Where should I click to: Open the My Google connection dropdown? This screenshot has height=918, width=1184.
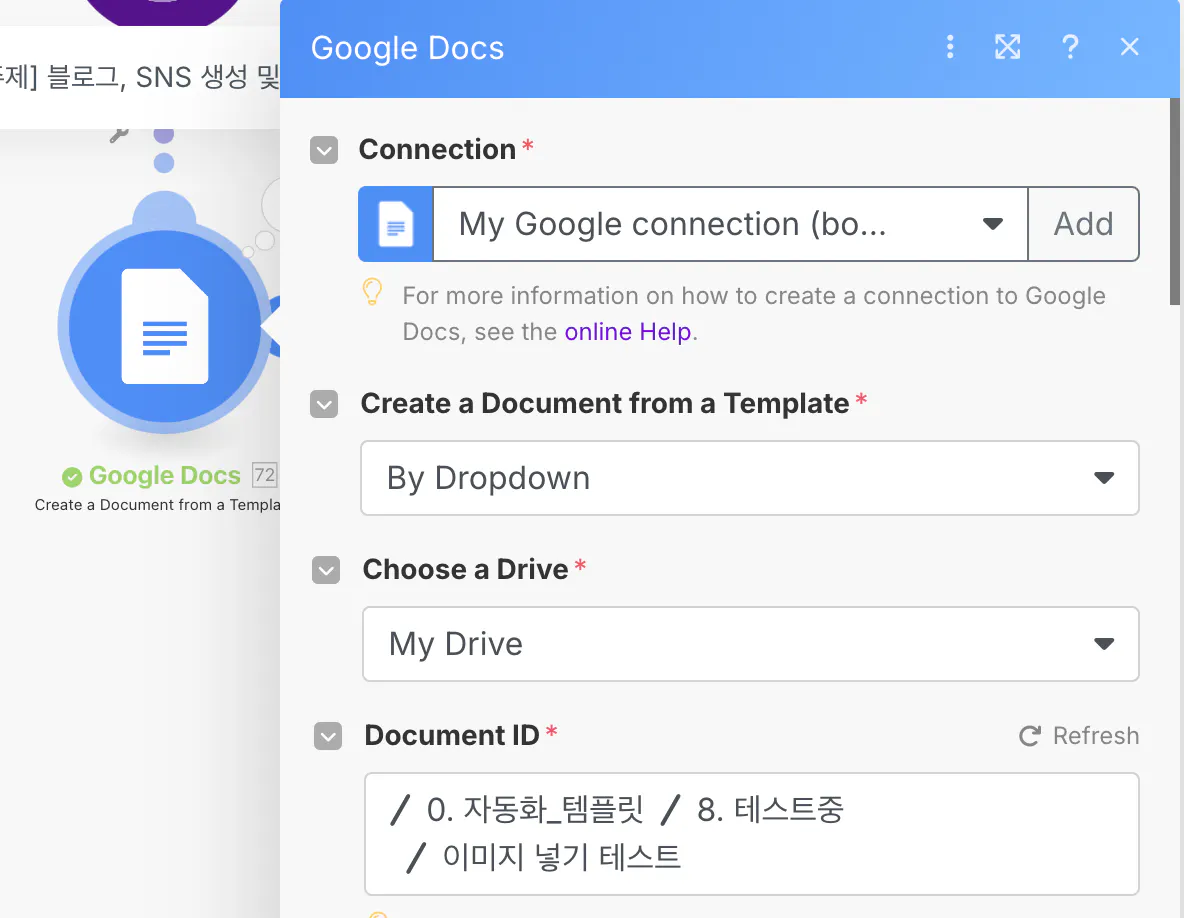730,224
